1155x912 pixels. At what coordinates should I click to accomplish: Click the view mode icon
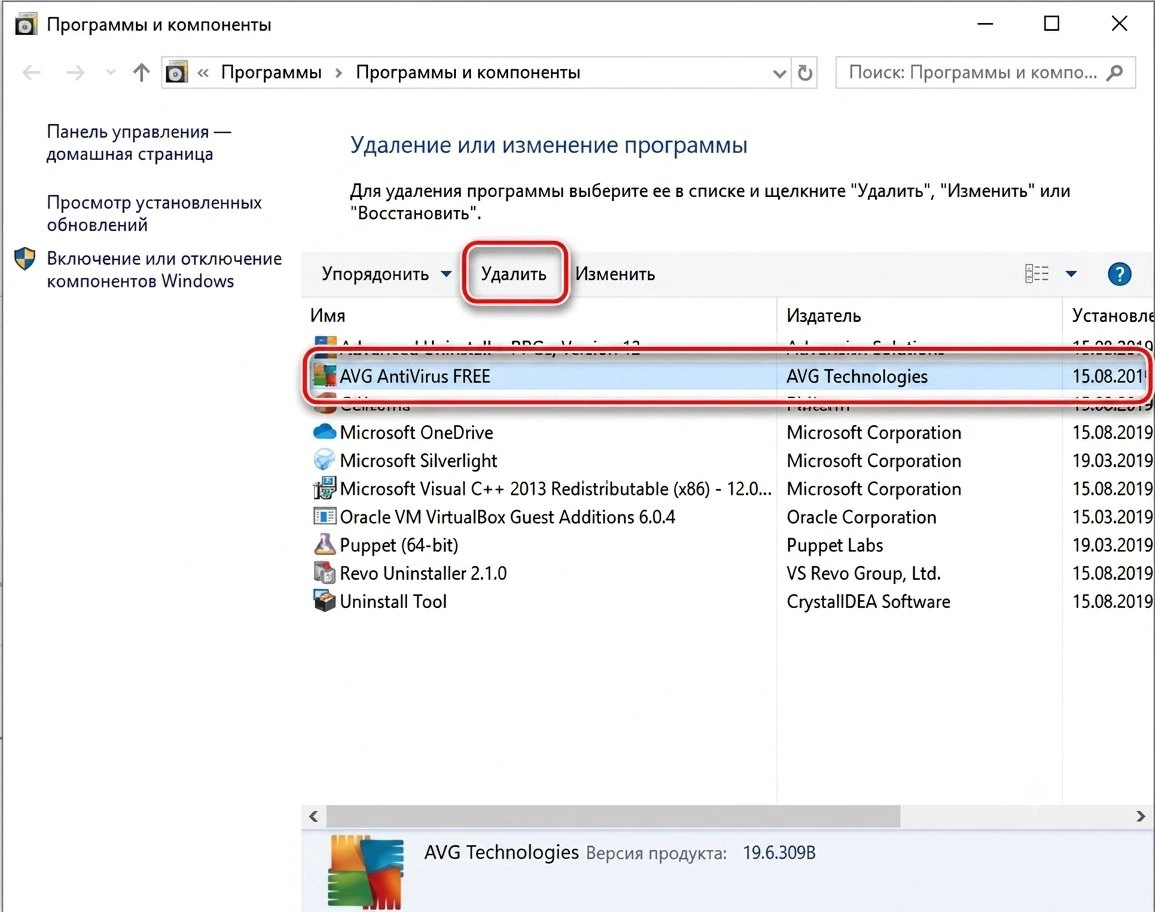(1036, 274)
